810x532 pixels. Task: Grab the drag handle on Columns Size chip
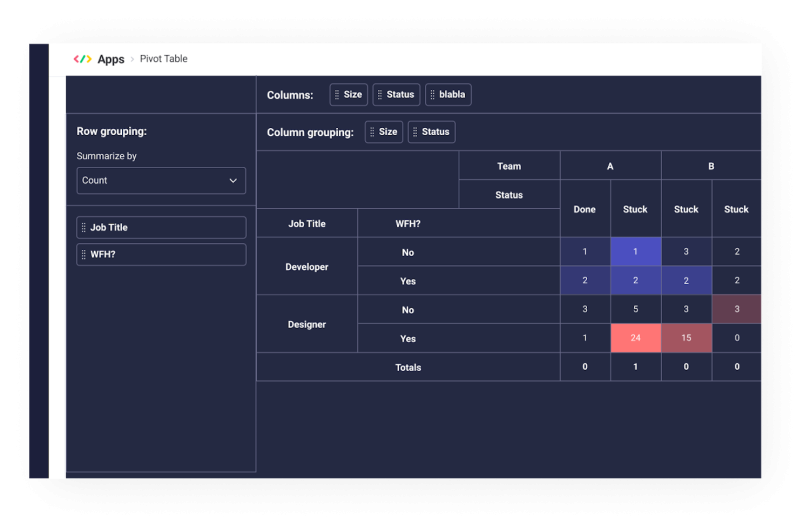[337, 95]
